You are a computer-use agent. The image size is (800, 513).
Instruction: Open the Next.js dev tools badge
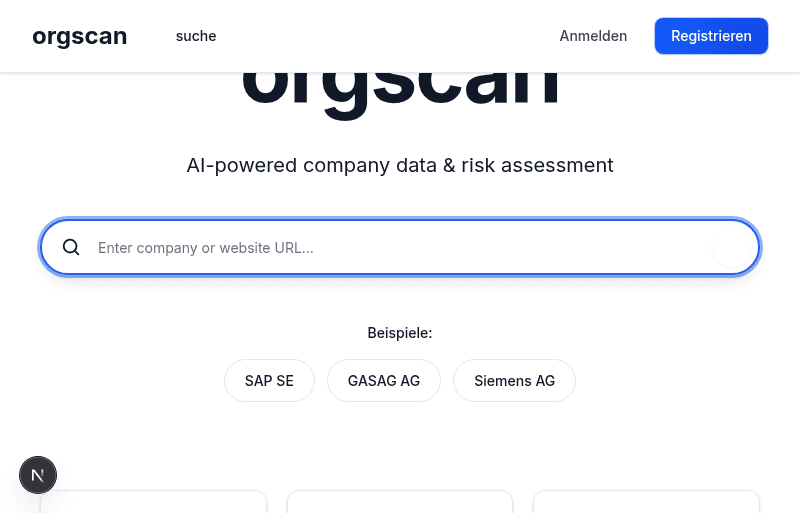(38, 475)
